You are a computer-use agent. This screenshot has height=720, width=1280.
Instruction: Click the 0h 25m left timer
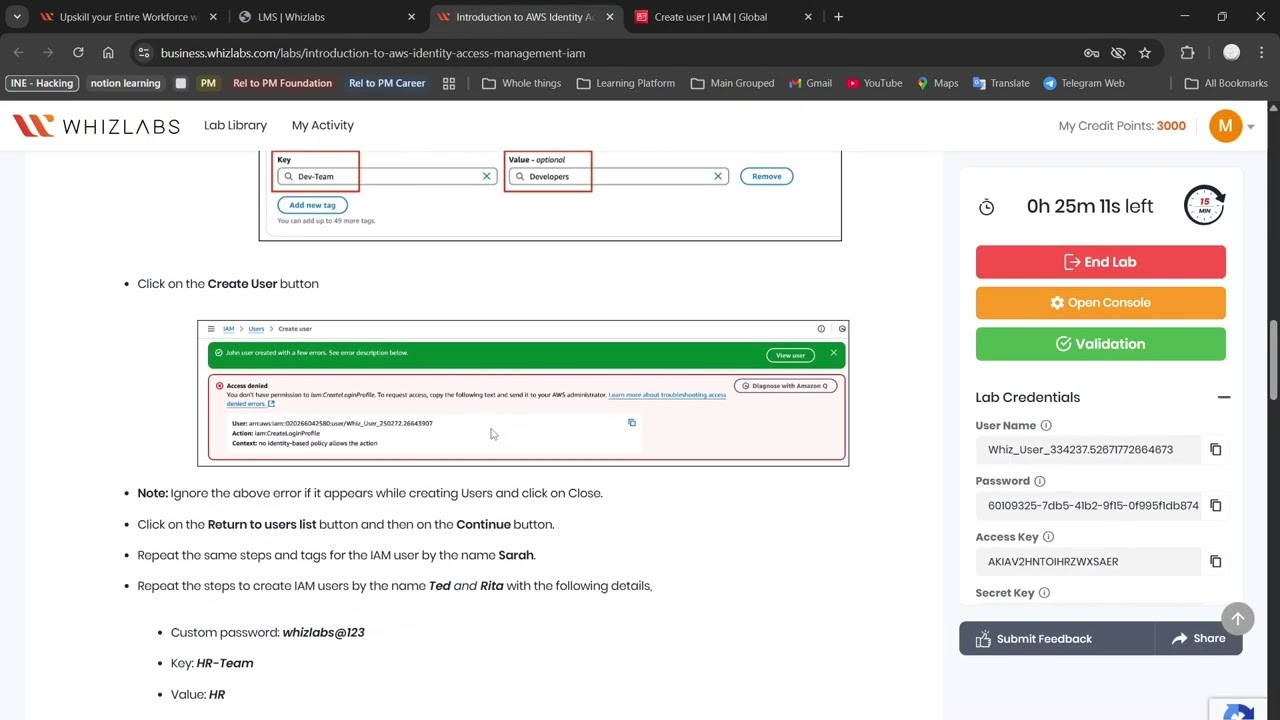click(1089, 206)
